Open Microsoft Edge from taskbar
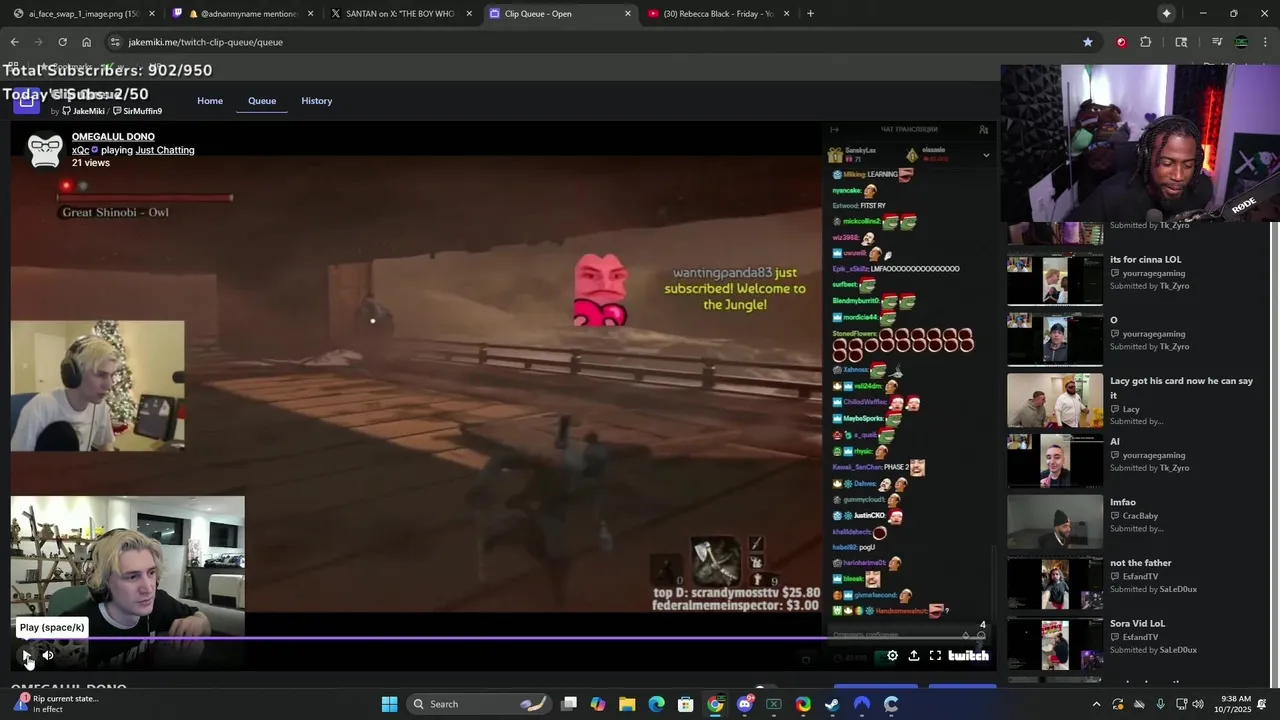 click(656, 704)
